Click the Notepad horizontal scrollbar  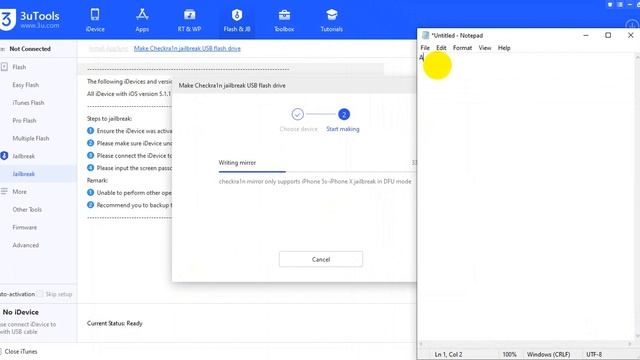point(526,344)
